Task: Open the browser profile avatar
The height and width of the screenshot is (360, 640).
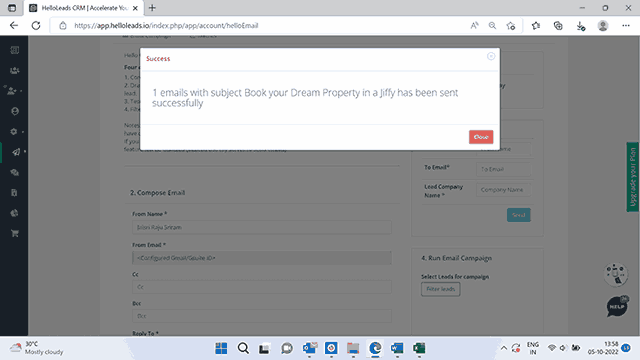Action: [603, 26]
